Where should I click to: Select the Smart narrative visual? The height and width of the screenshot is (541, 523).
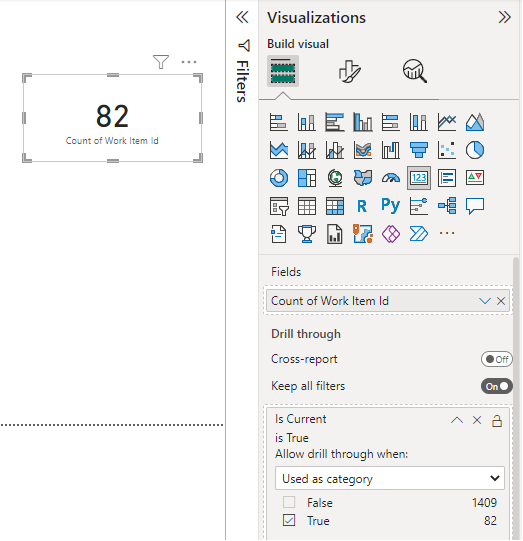[278, 234]
